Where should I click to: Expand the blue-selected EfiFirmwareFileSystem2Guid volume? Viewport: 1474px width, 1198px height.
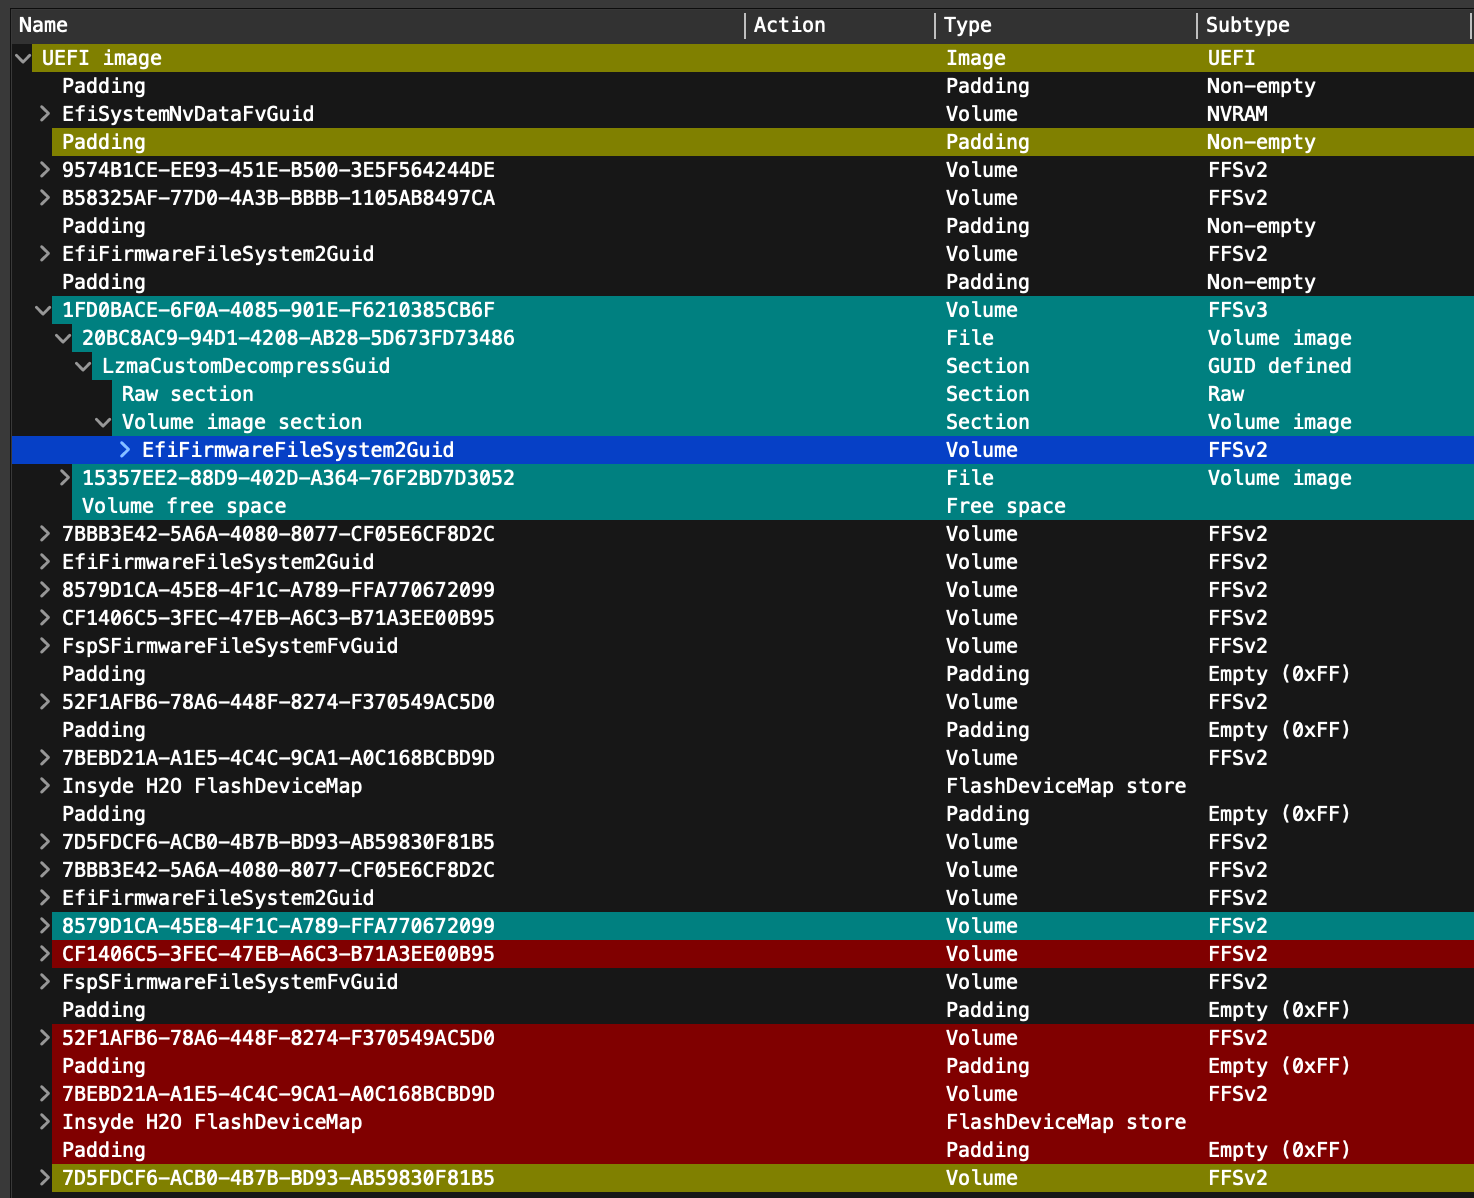tap(125, 450)
